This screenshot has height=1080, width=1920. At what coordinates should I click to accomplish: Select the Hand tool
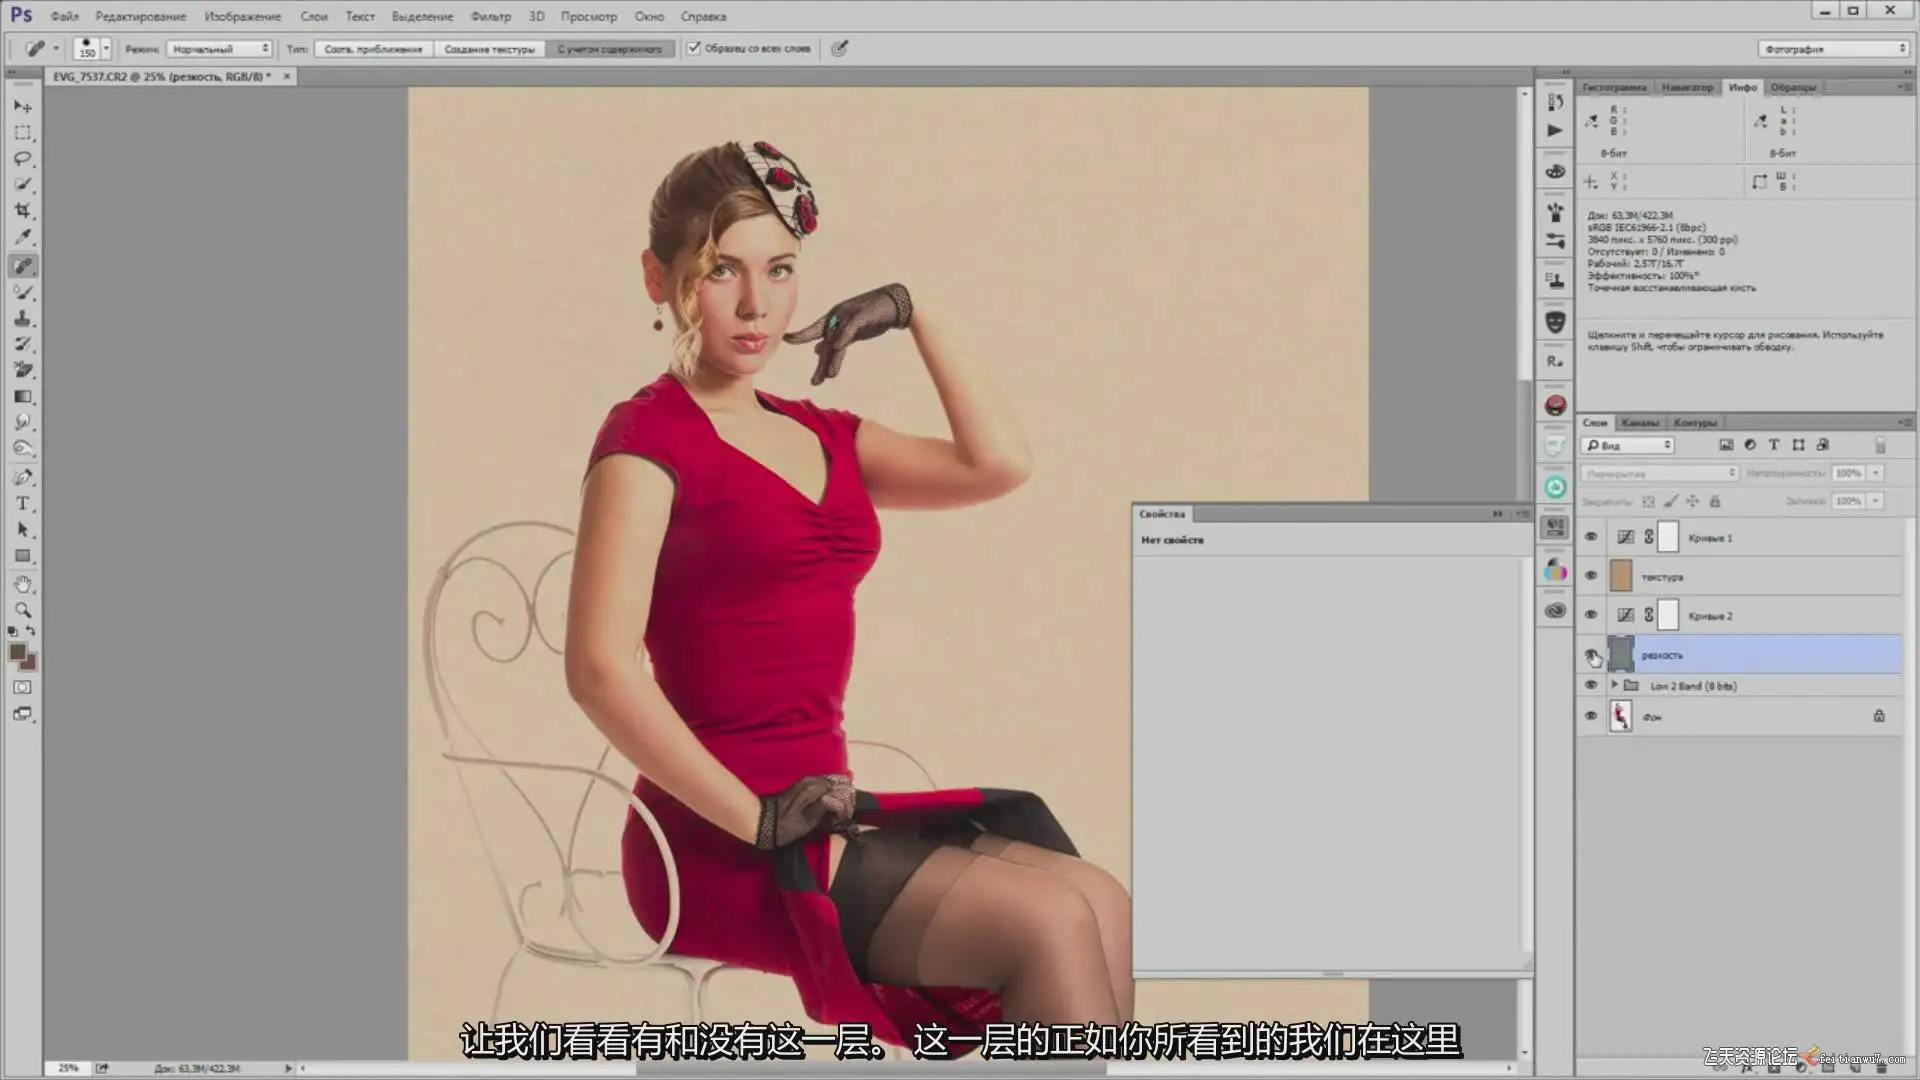(22, 584)
